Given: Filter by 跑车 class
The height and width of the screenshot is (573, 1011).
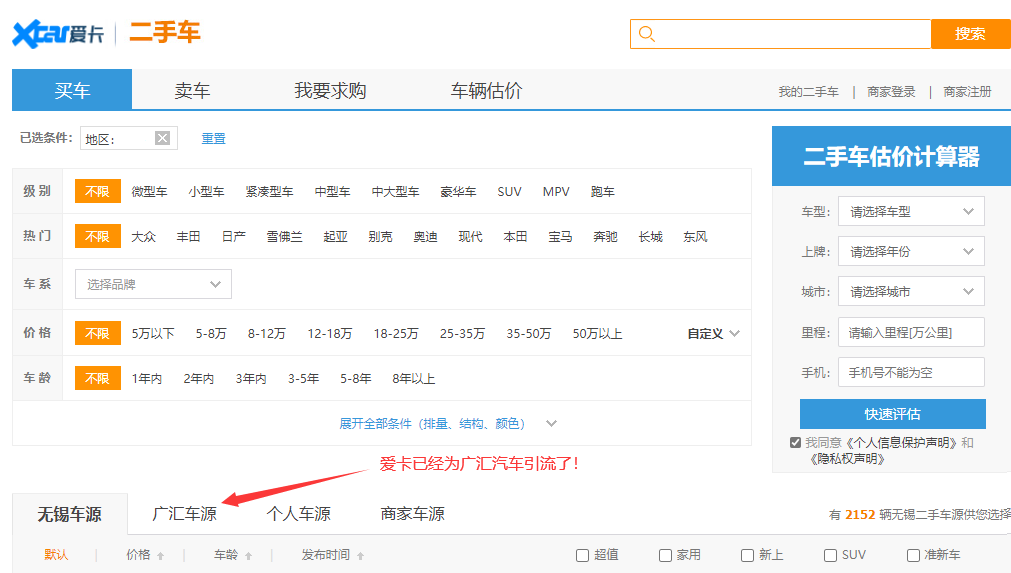Looking at the screenshot, I should tap(602, 191).
